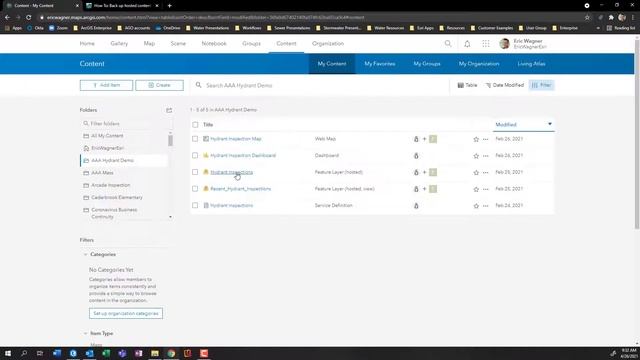
Task: Click the Windows Start button
Action: tap(8, 353)
